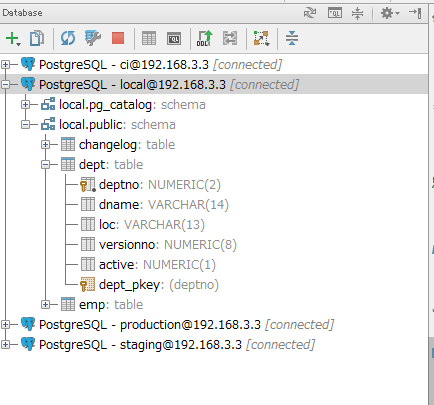The height and width of the screenshot is (405, 434).
Task: Click the red Stop square icon
Action: click(x=118, y=38)
